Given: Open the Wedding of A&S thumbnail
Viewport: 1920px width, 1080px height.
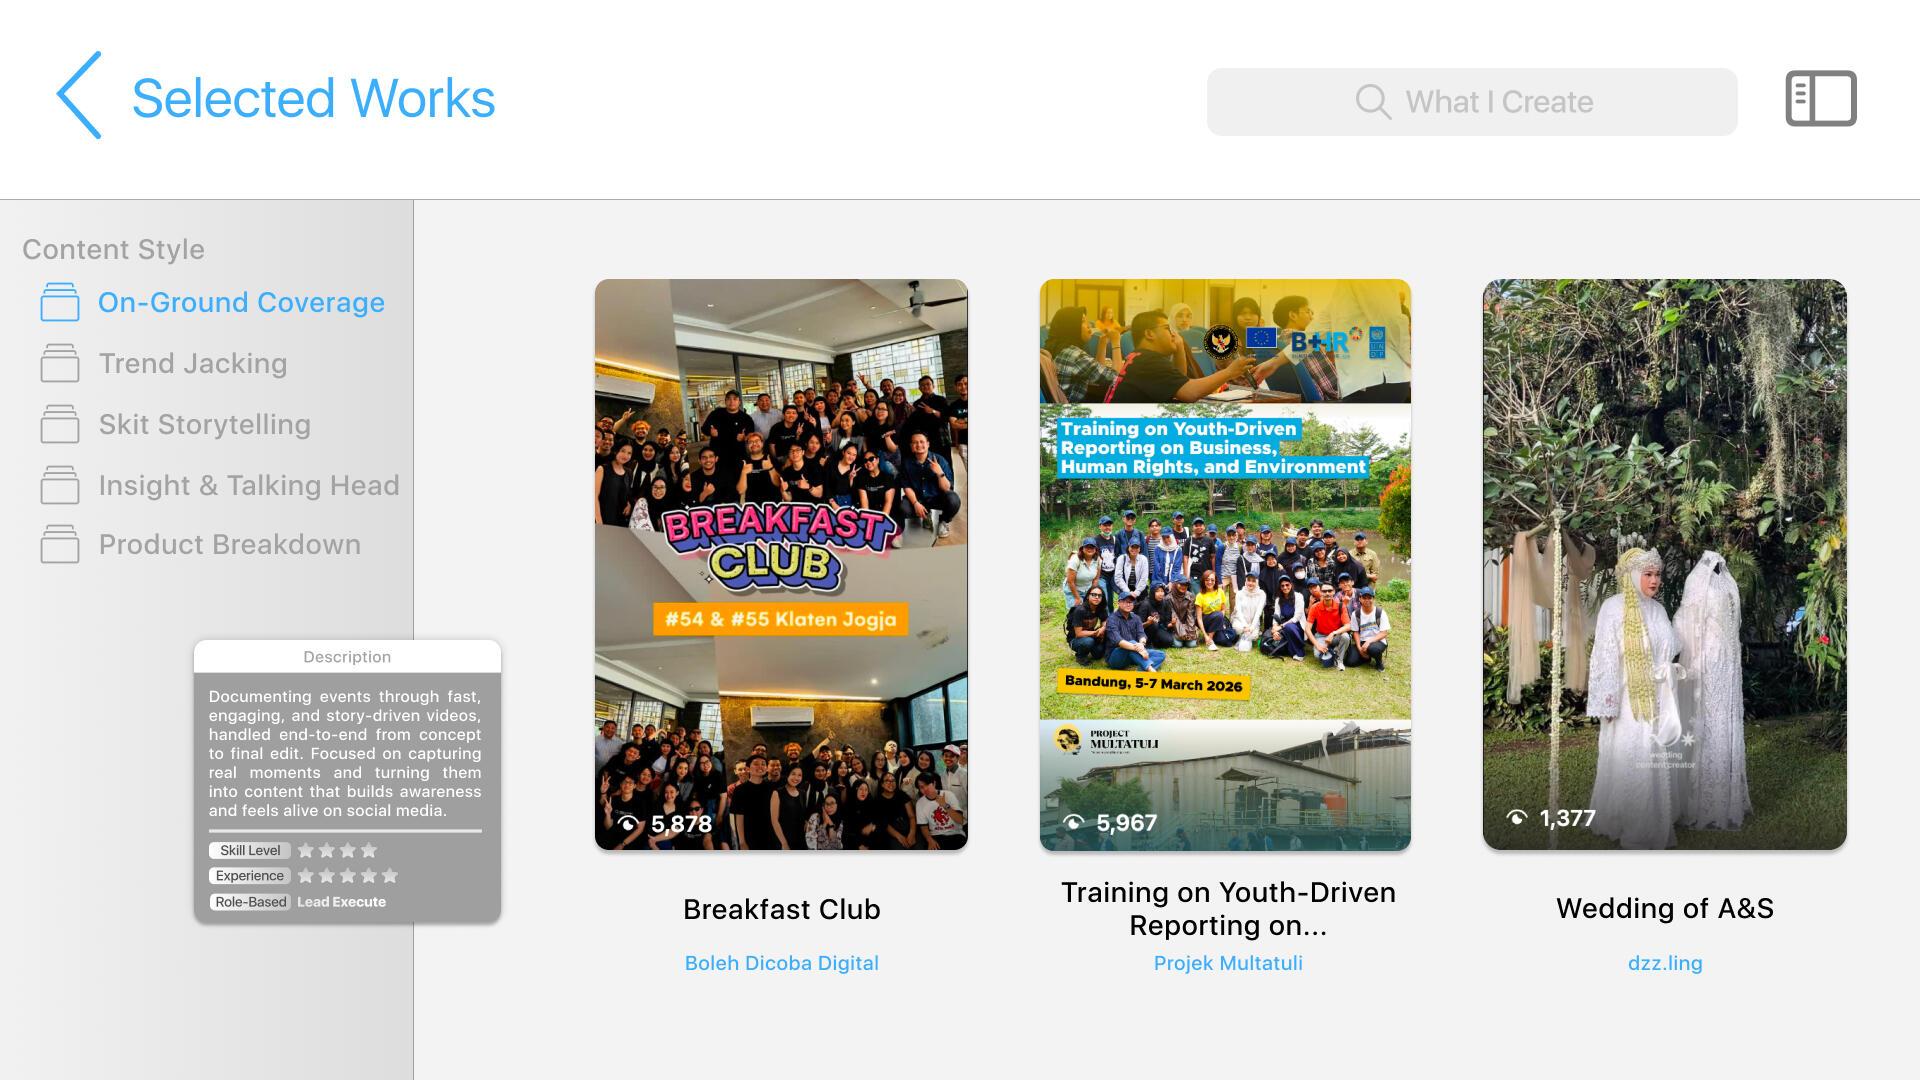Looking at the screenshot, I should (x=1665, y=565).
